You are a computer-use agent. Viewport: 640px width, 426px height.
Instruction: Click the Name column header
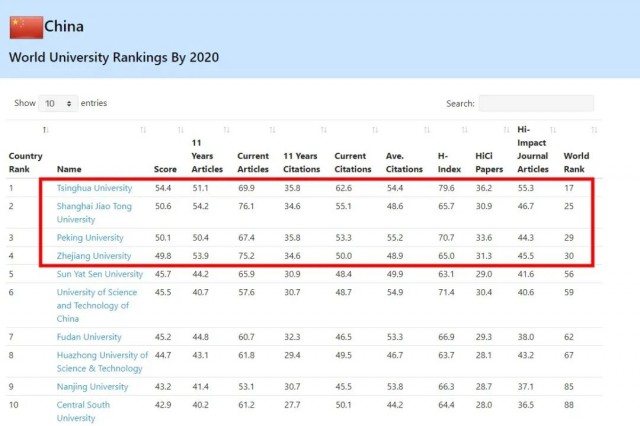[69, 169]
